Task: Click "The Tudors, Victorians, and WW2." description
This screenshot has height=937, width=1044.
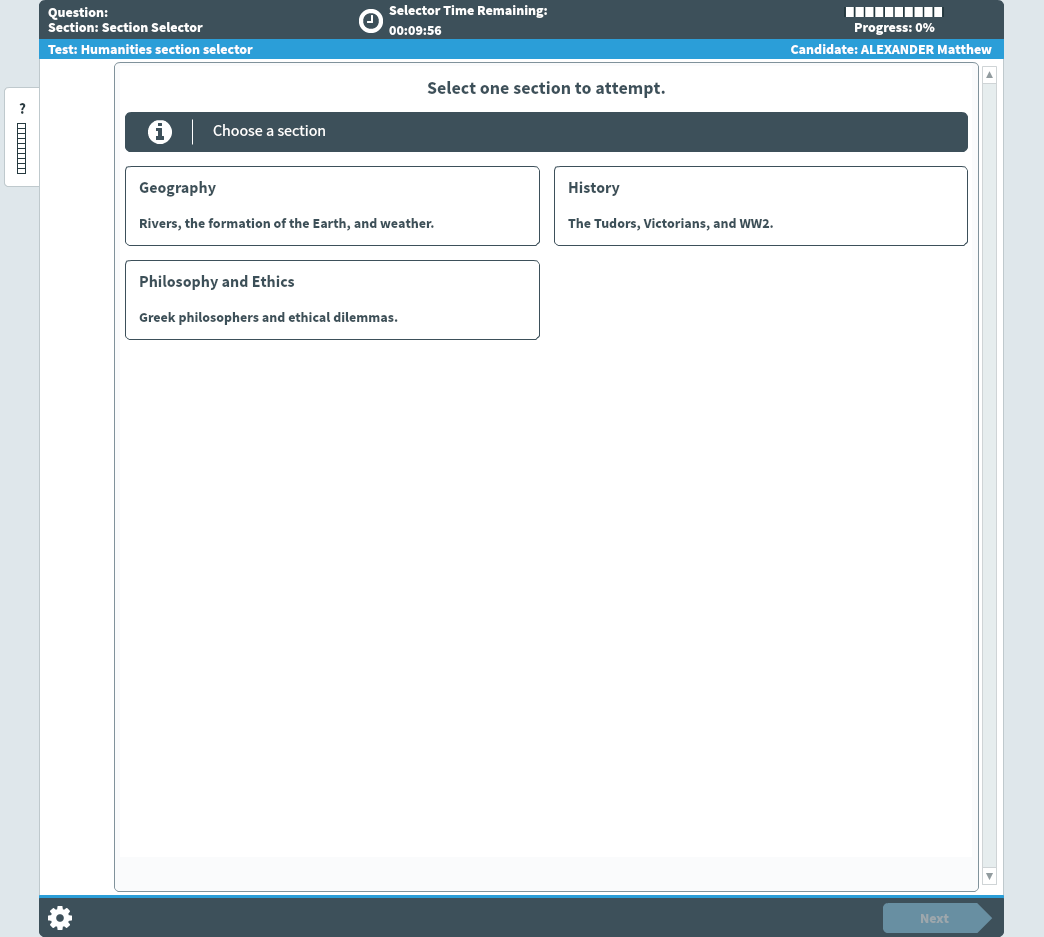Action: pyautogui.click(x=670, y=224)
